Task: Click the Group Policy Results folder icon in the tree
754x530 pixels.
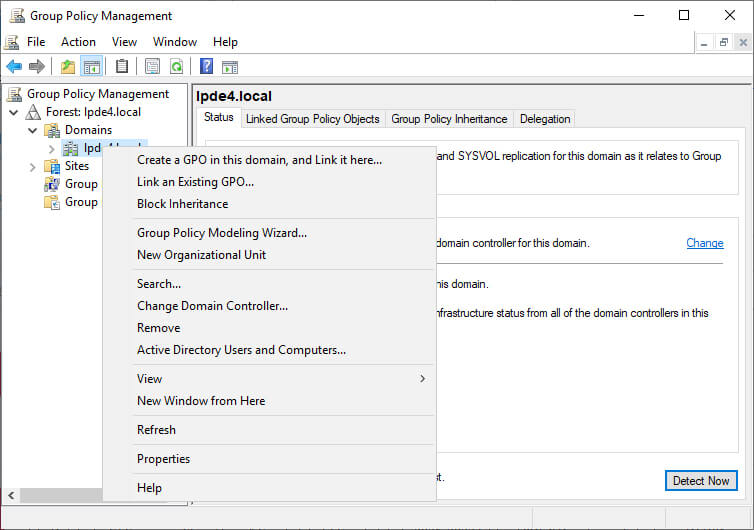Action: click(x=52, y=202)
